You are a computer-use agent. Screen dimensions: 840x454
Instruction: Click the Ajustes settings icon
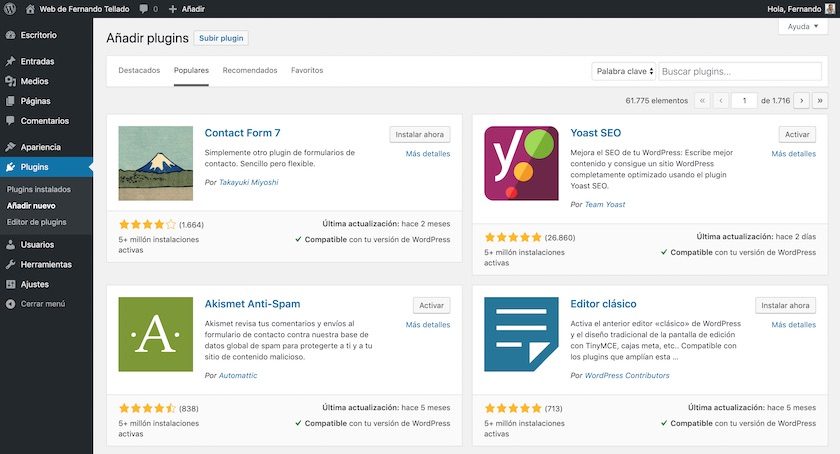tap(10, 284)
